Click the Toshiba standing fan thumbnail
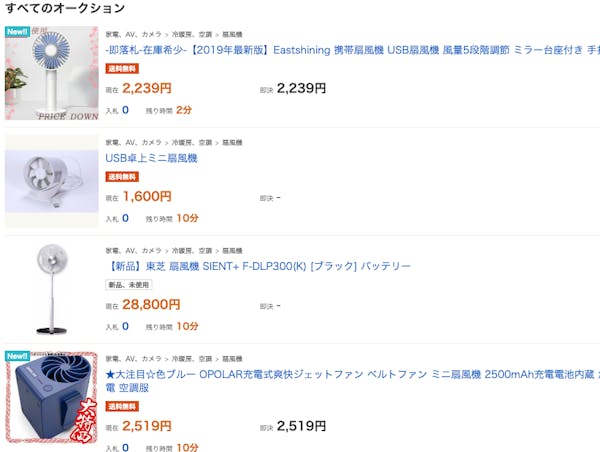Image resolution: width=600 pixels, height=452 pixels. point(51,289)
